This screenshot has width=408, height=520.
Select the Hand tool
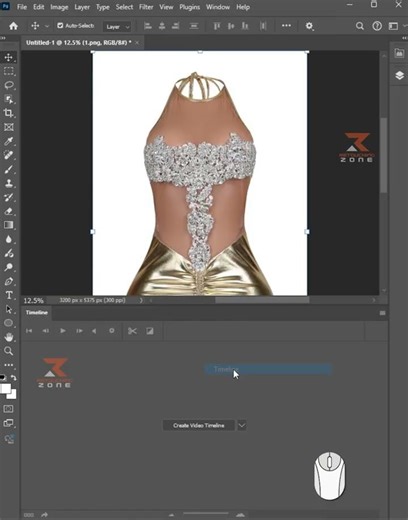9,337
